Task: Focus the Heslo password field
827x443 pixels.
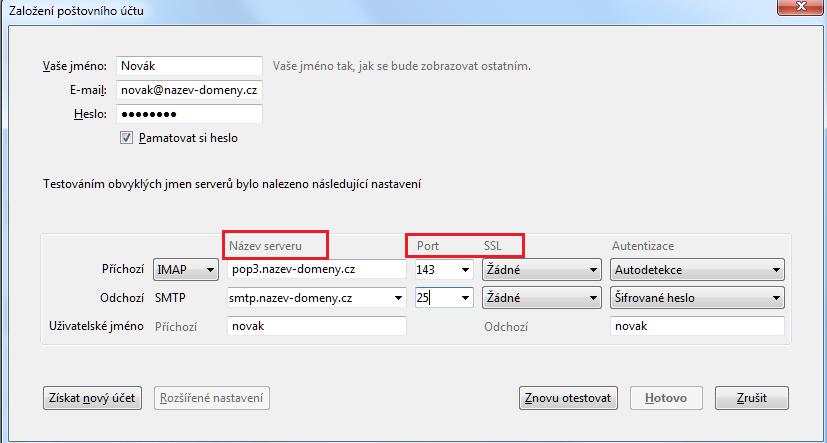Action: click(189, 114)
